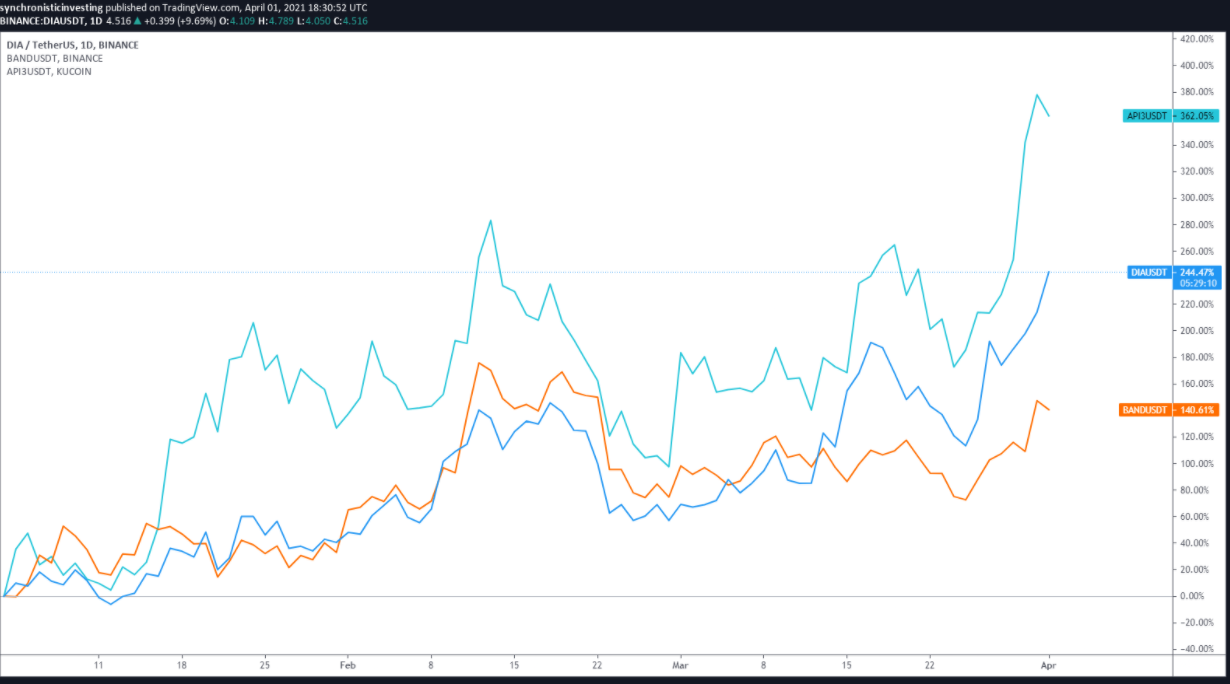Click the date label 25 on time axis
The height and width of the screenshot is (684, 1230).
pos(264,664)
